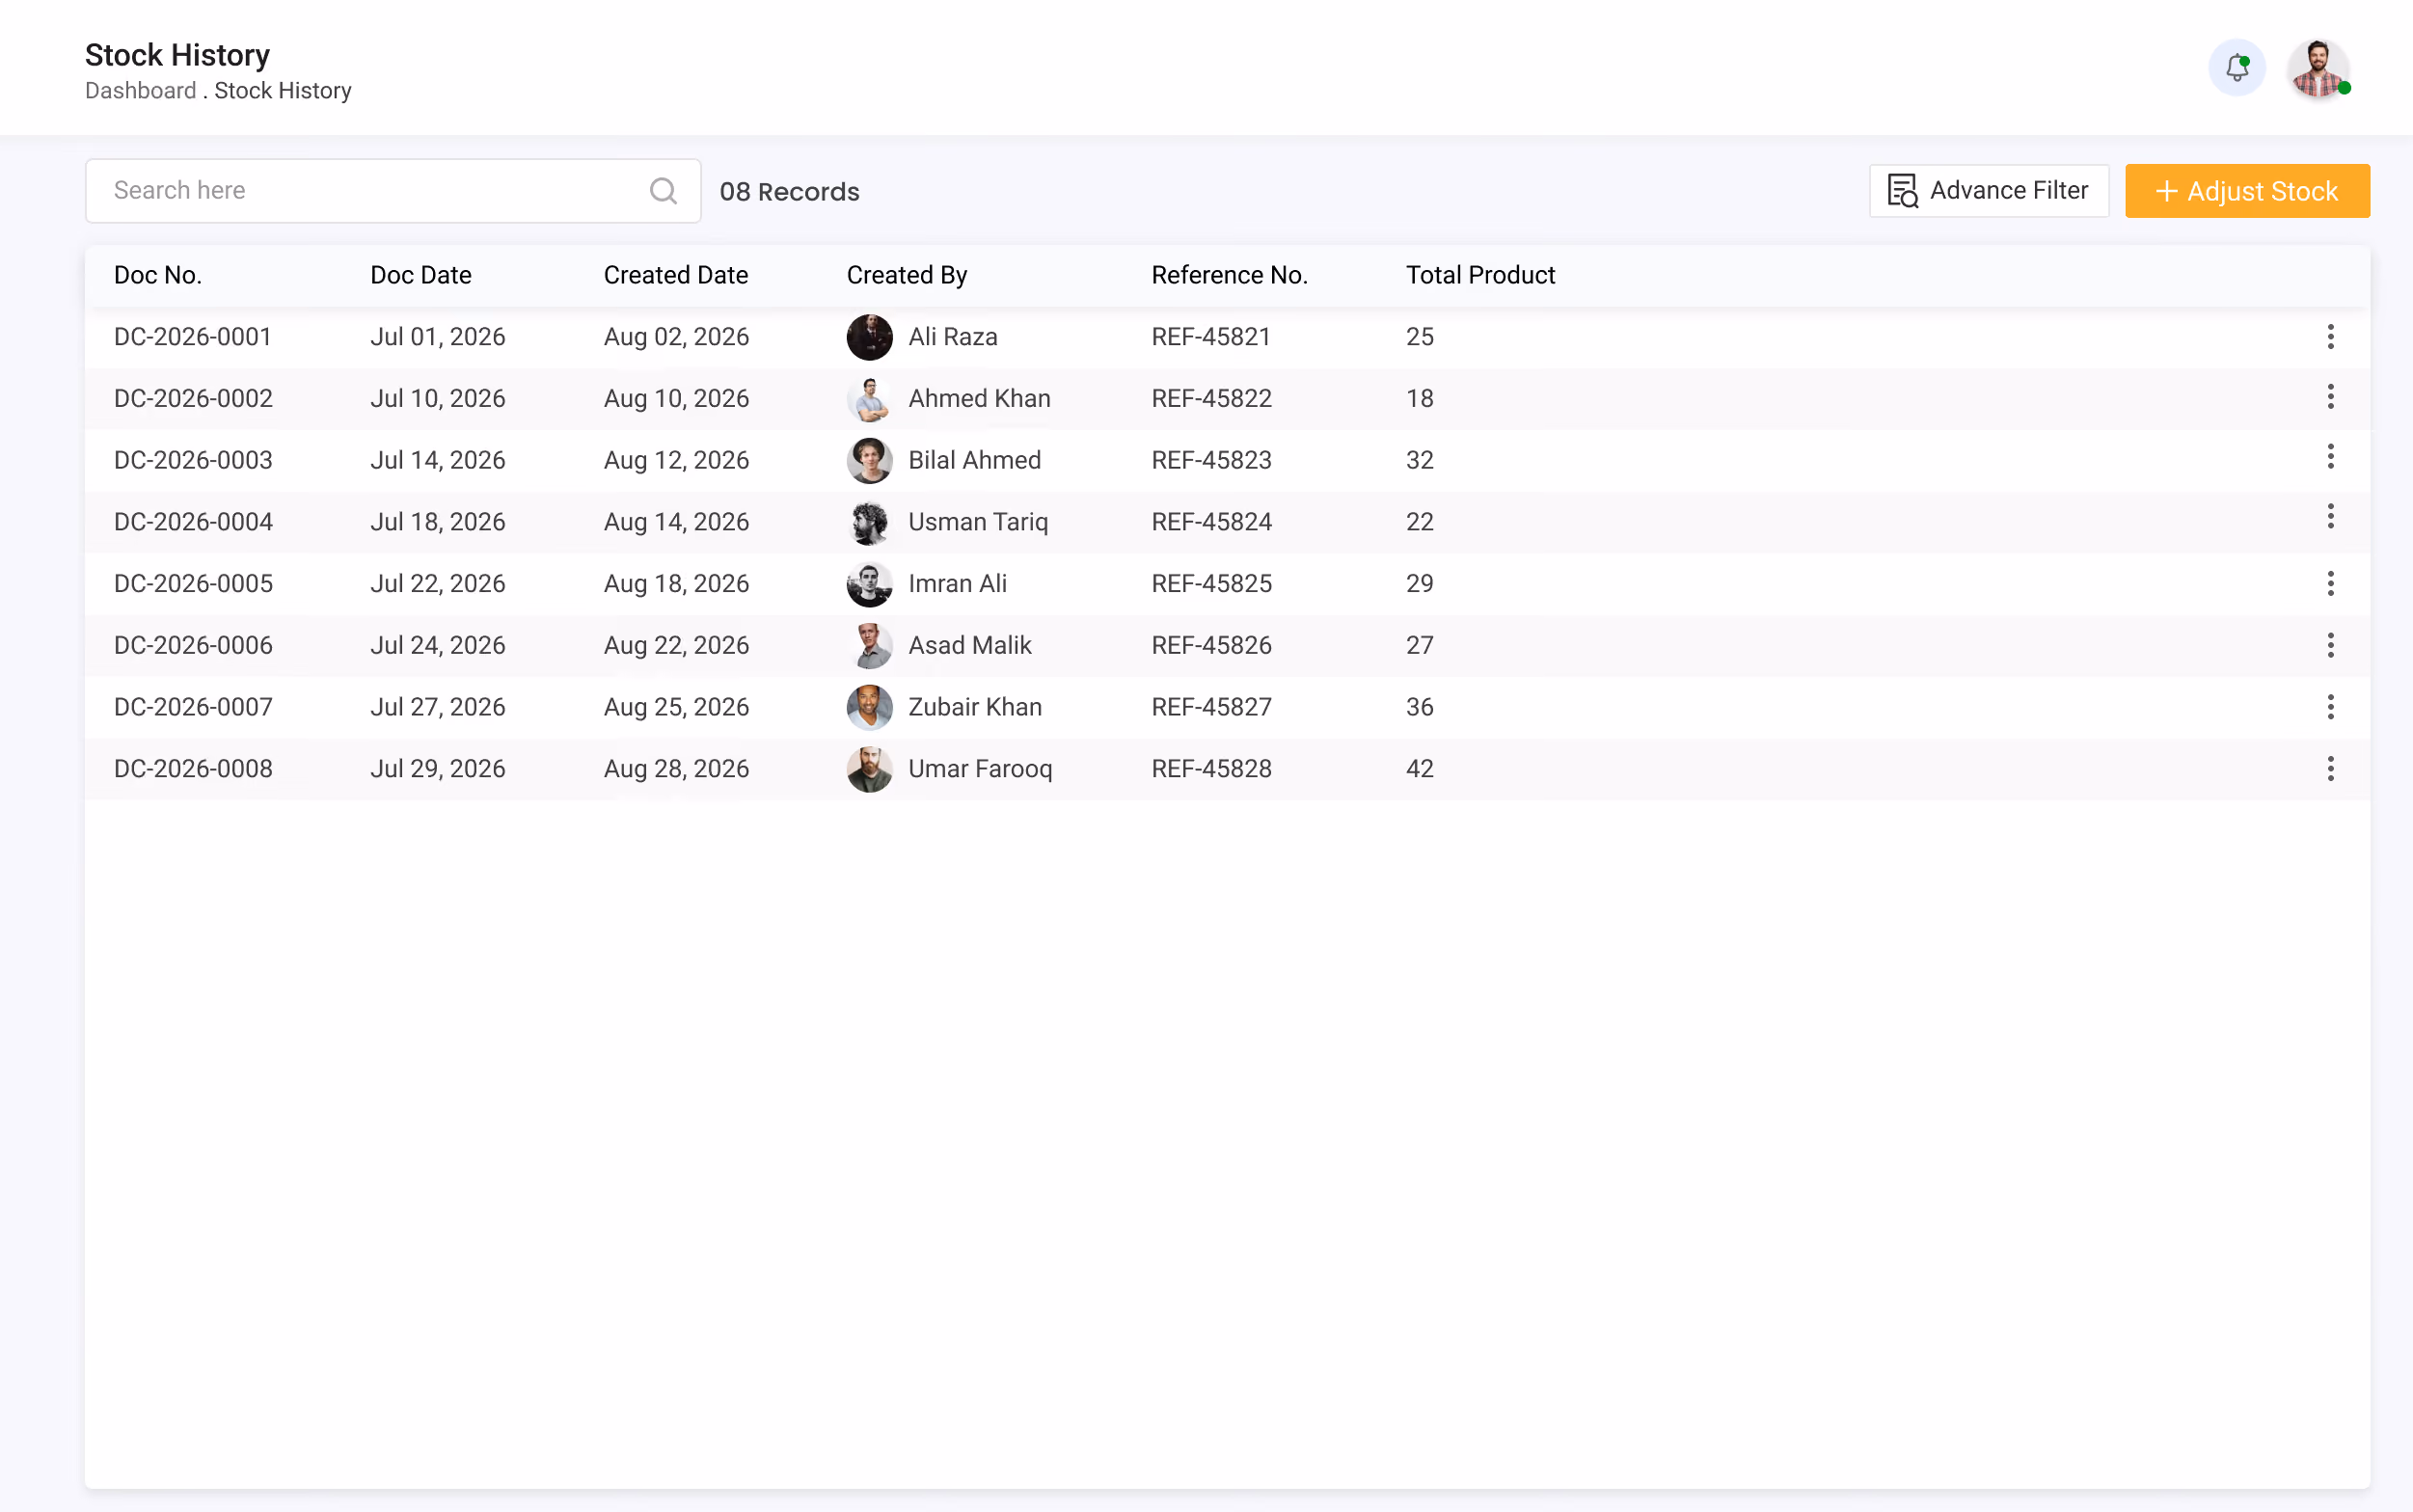This screenshot has height=1512, width=2413.
Task: Open the Advance Filter panel
Action: (1988, 190)
